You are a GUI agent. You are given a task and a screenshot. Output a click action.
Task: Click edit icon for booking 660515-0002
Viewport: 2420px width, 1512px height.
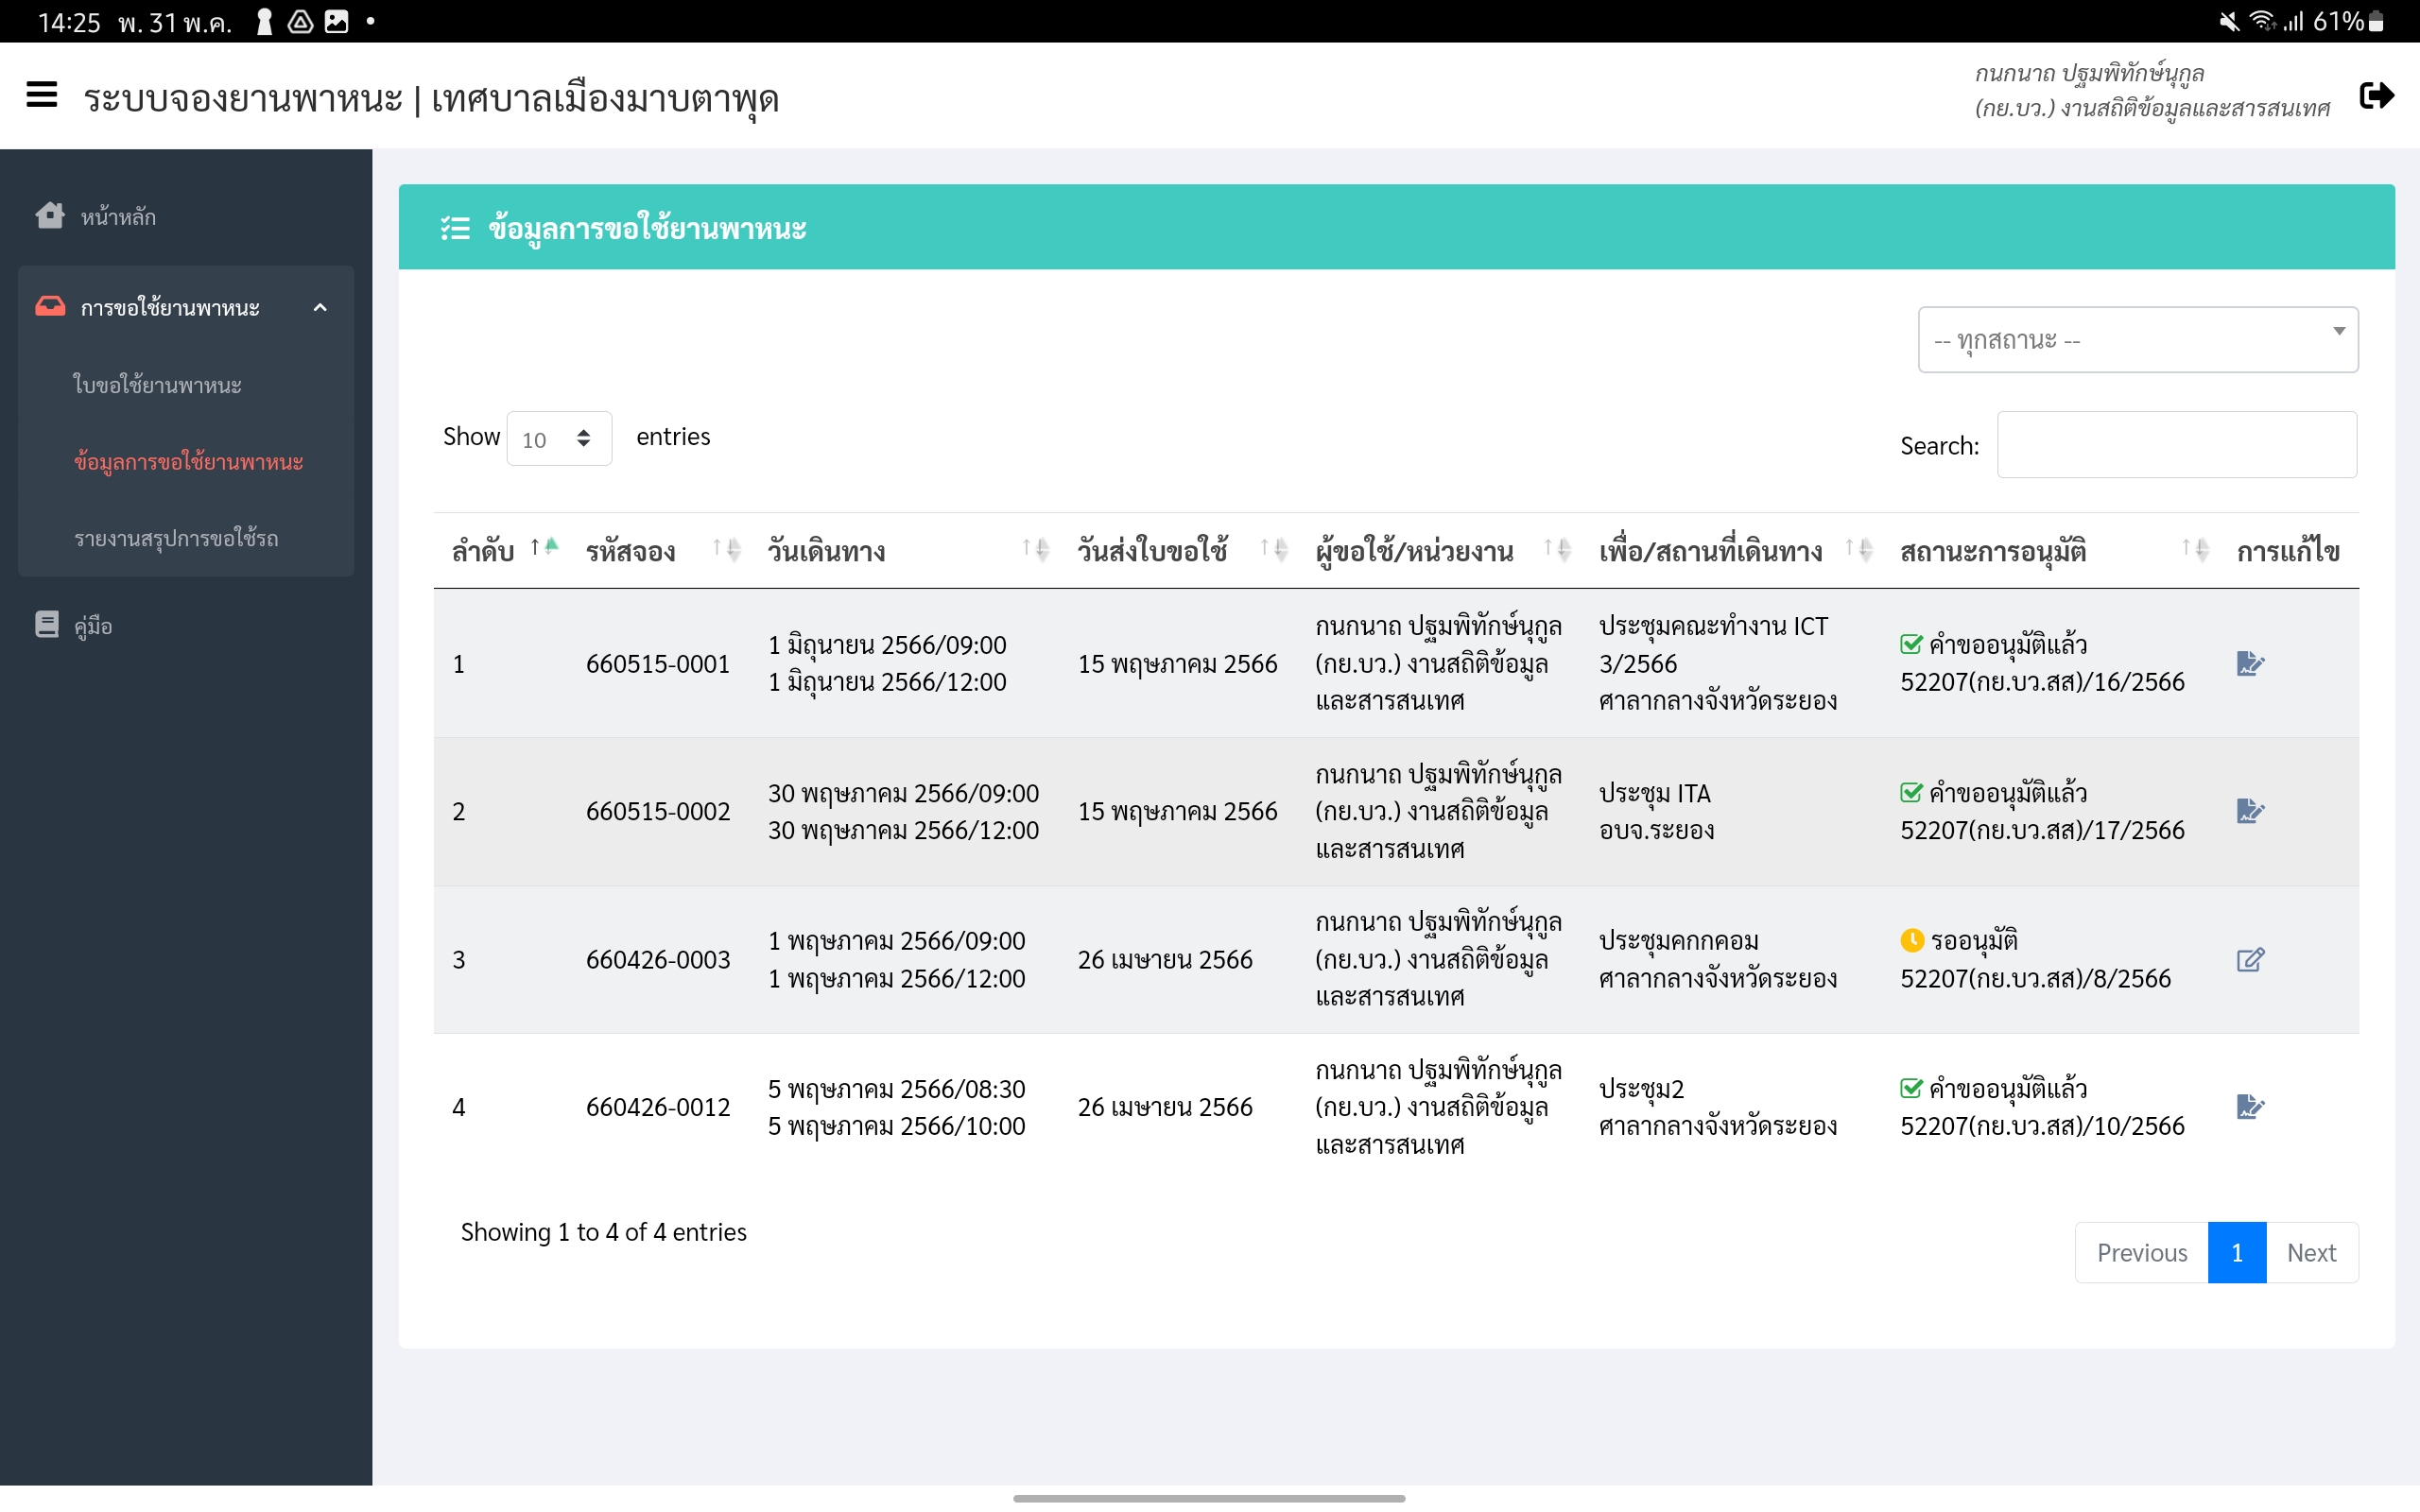[2249, 811]
